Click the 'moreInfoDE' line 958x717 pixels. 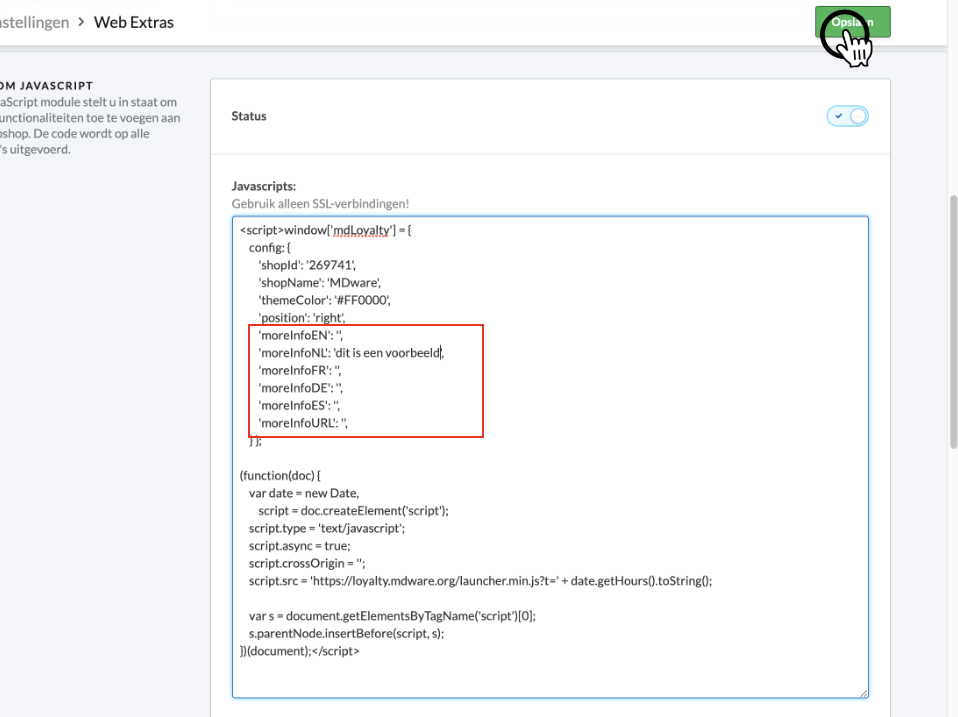click(300, 388)
